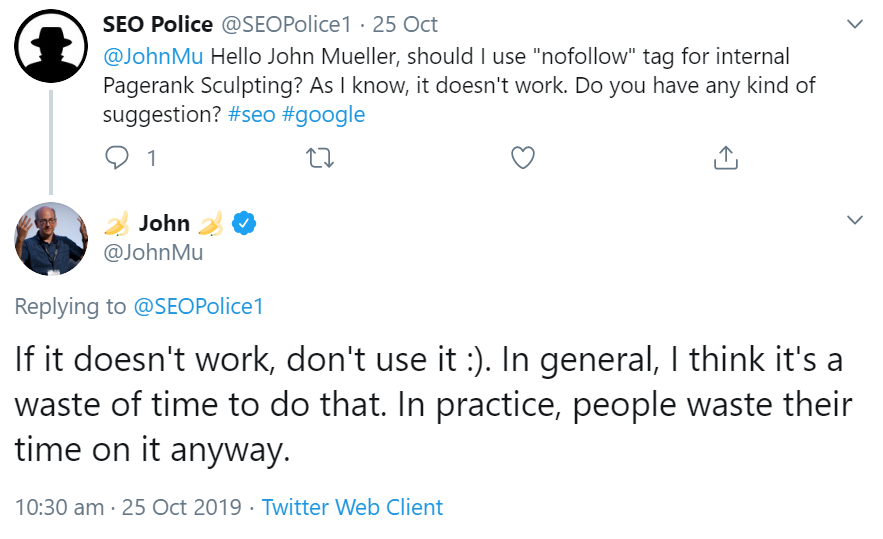Screen dimensions: 883x539
Task: Open the #seo hashtag
Action: (x=252, y=114)
